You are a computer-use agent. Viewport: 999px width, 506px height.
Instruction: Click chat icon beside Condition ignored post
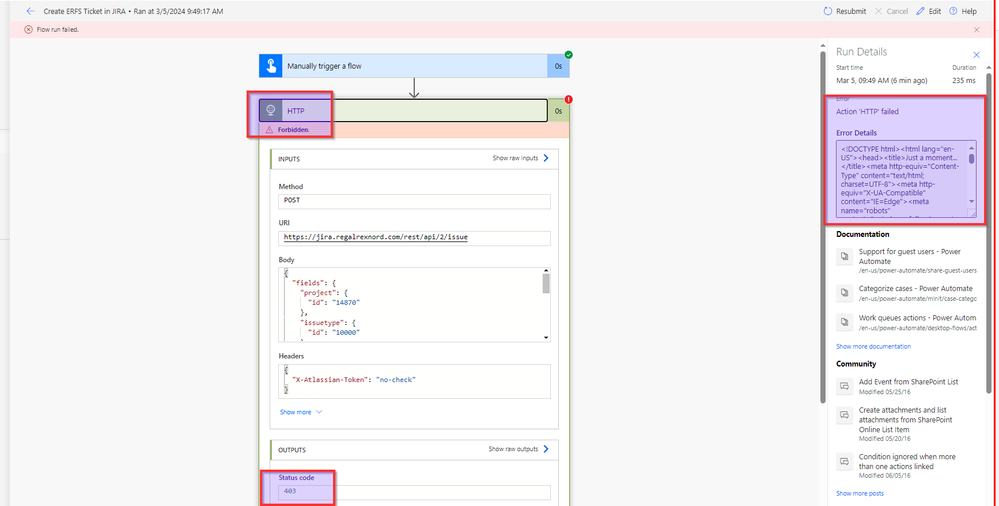(x=844, y=461)
